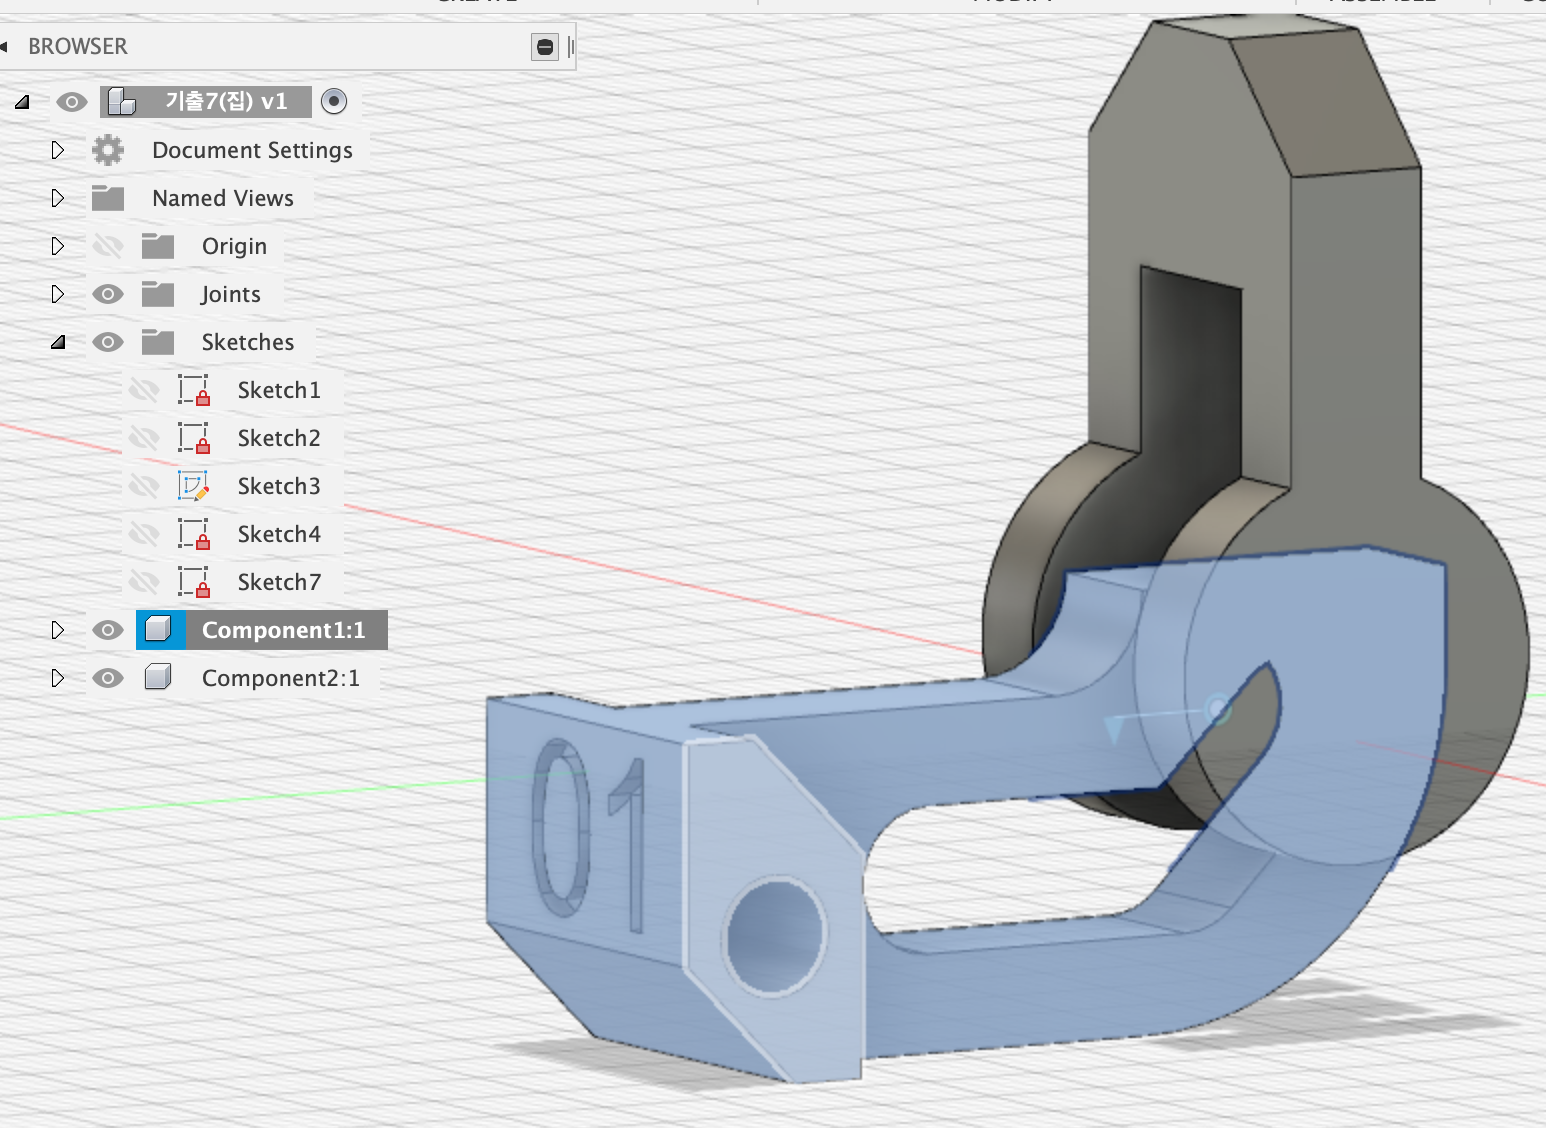Select the root name 기출7(집) v1
Viewport: 1546px width, 1128px height.
coord(226,101)
